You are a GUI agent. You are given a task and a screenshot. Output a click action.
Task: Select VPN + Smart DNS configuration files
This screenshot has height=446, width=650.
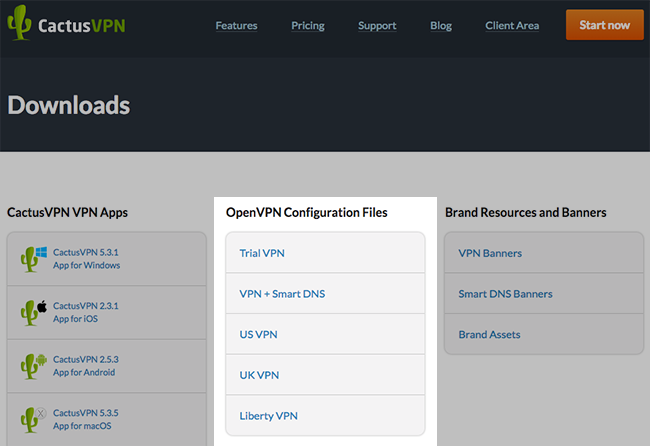(325, 293)
